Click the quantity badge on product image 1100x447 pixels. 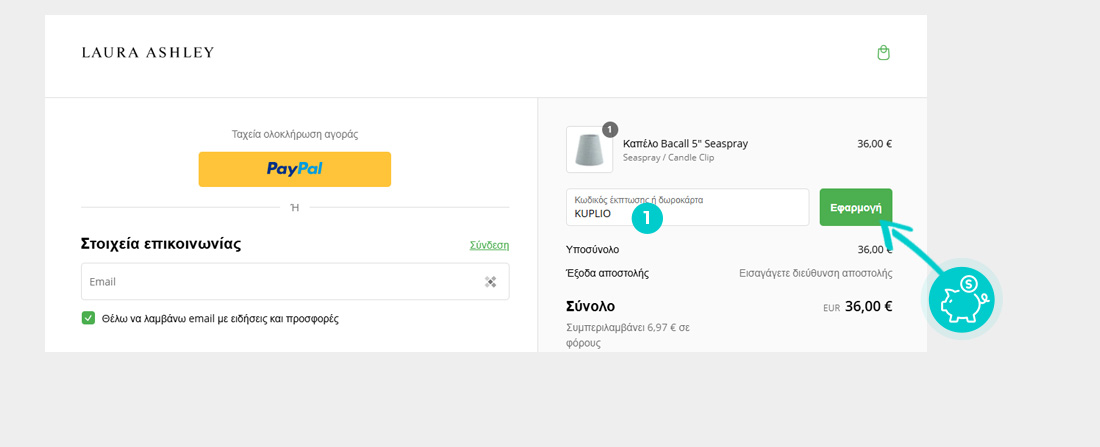coord(610,129)
